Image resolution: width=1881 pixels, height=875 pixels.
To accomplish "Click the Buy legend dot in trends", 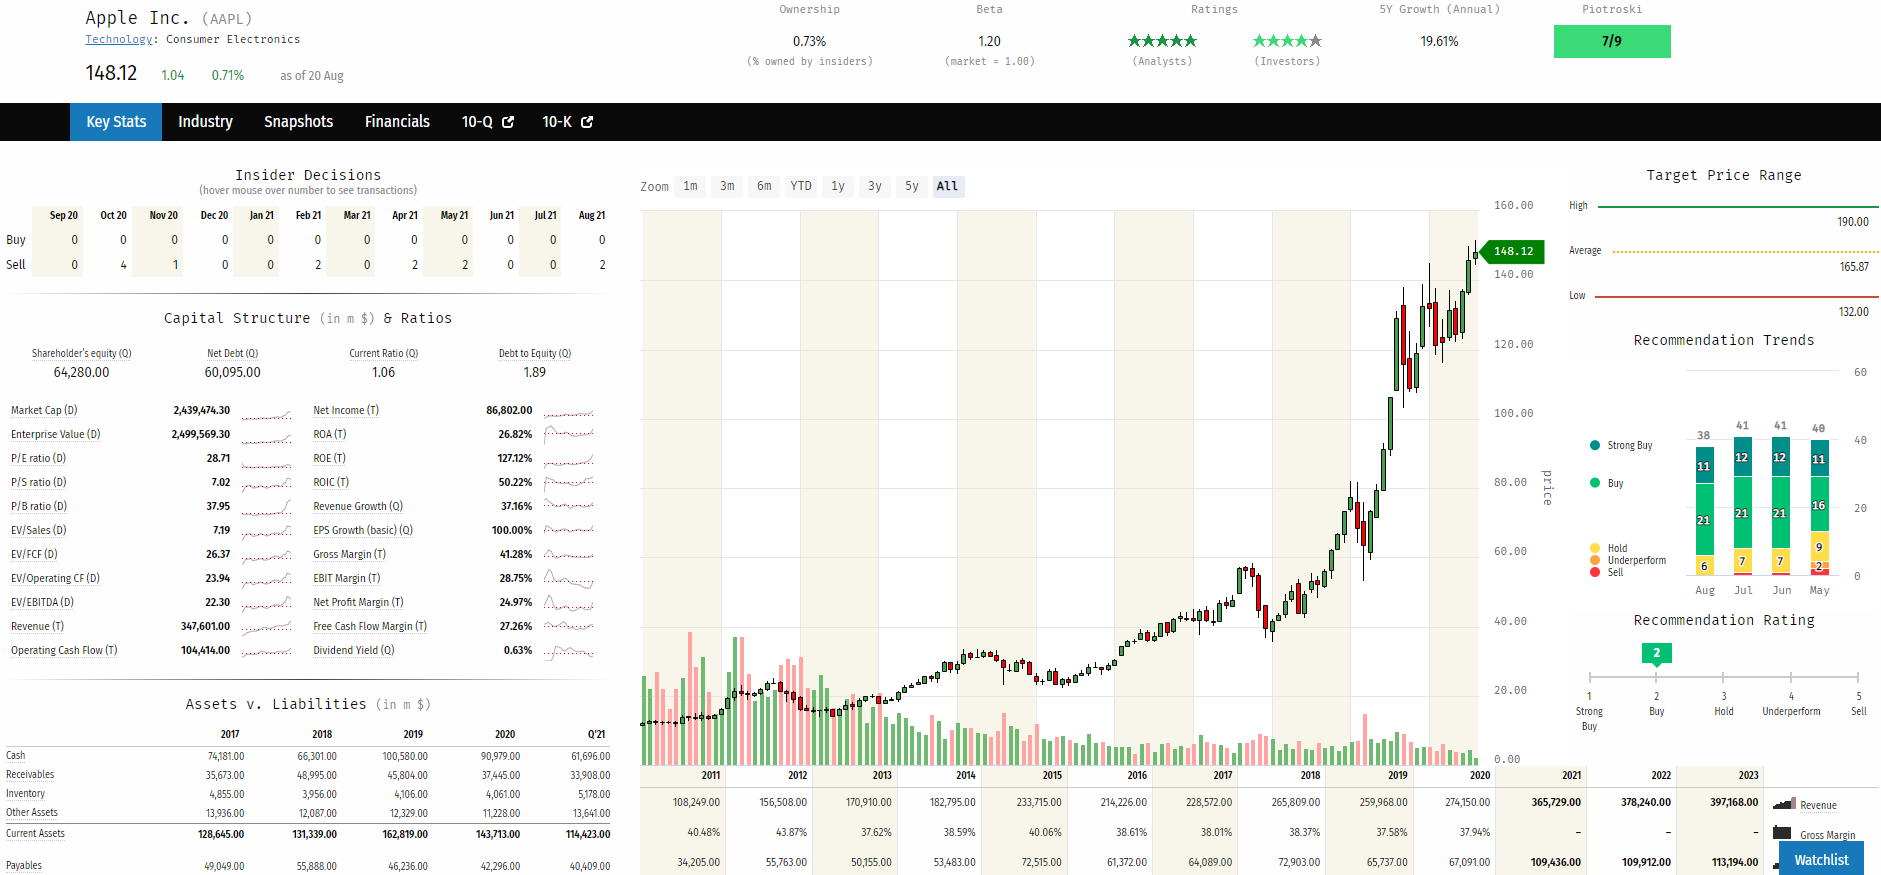I will pyautogui.click(x=1595, y=483).
